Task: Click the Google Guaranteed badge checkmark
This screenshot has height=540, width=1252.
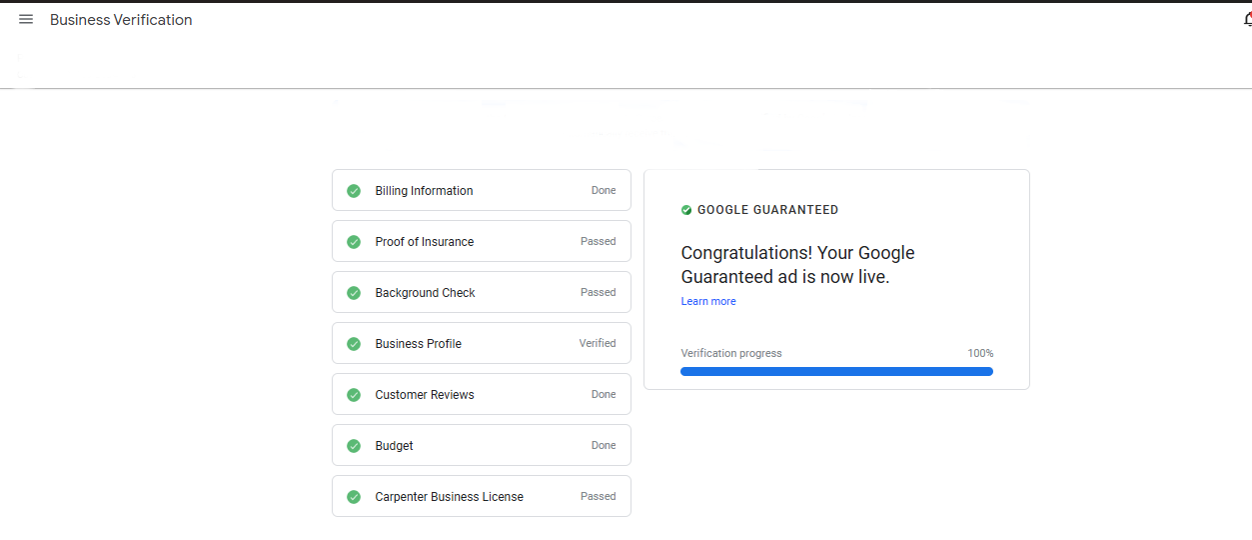Action: pyautogui.click(x=686, y=210)
